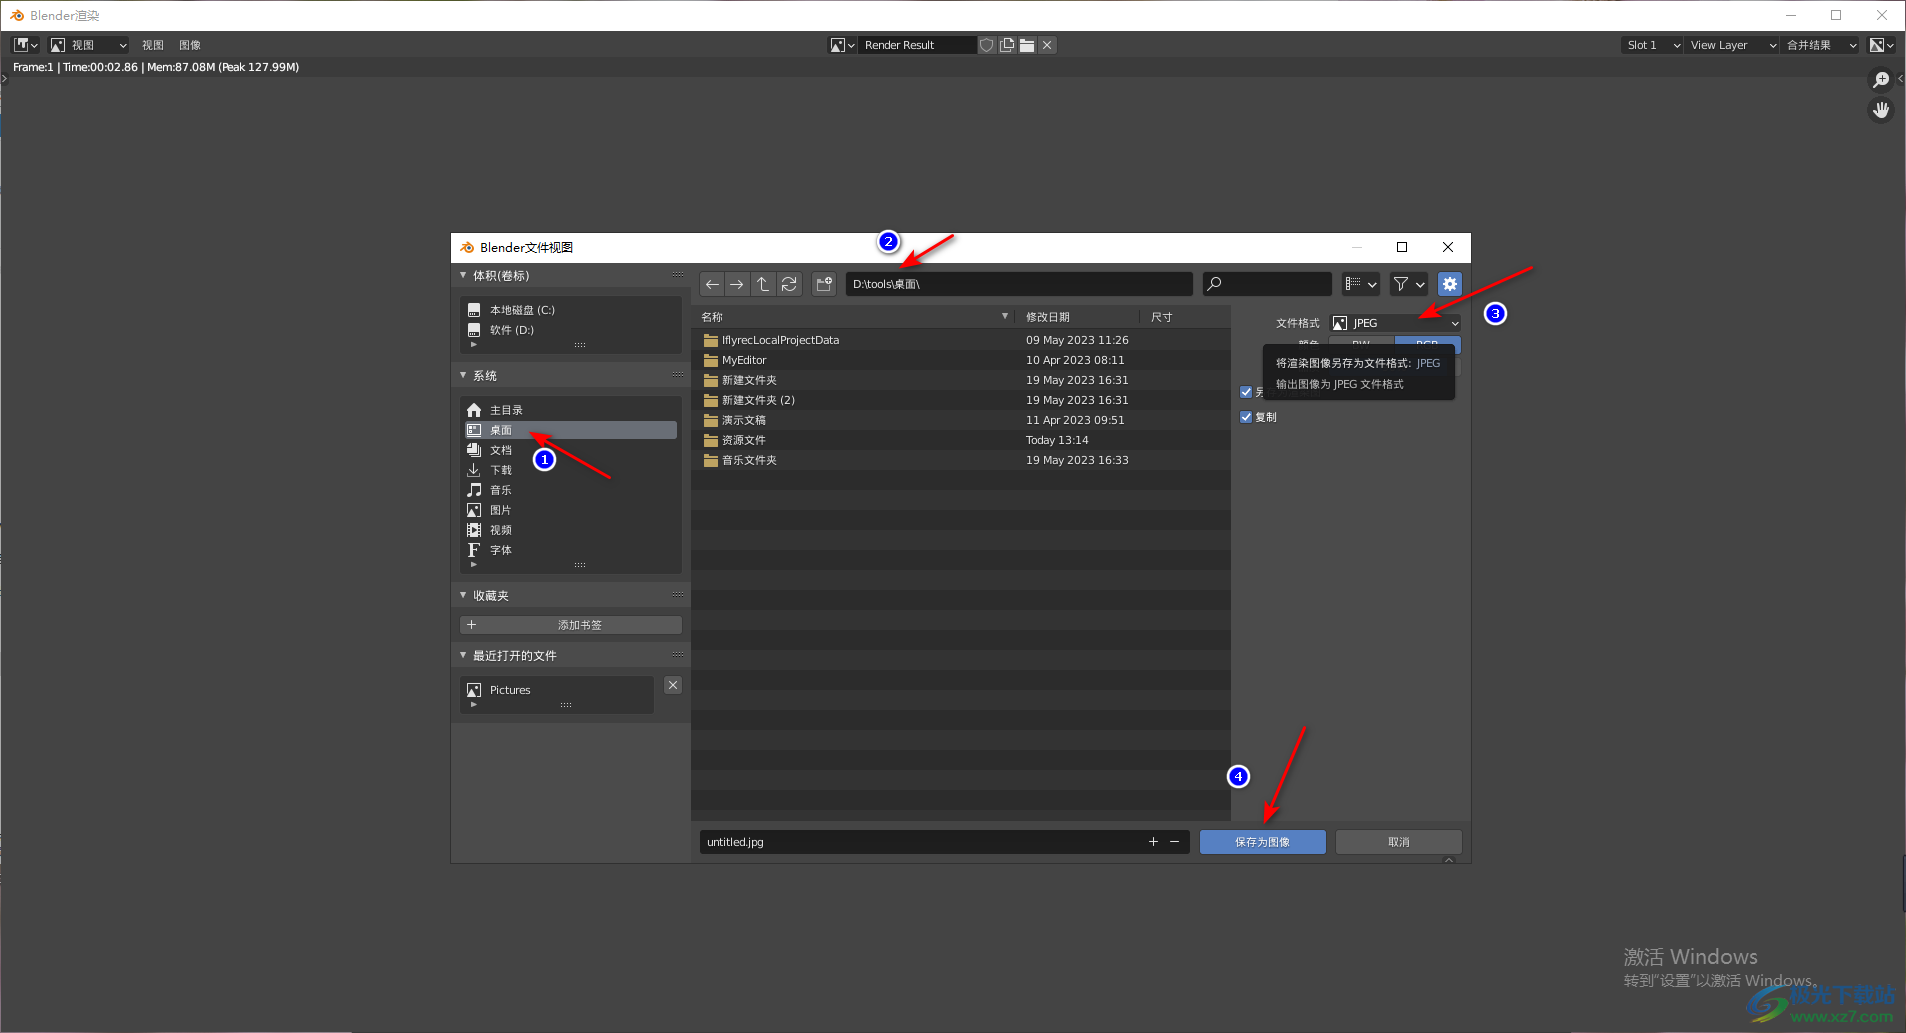Select 资源文件 folder

click(x=961, y=440)
